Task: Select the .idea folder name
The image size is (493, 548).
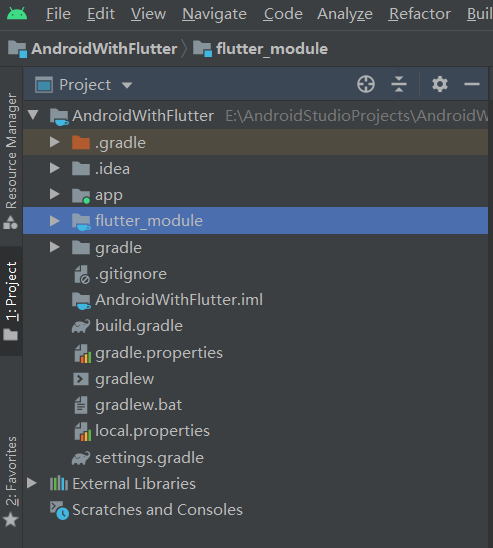Action: pyautogui.click(x=112, y=169)
